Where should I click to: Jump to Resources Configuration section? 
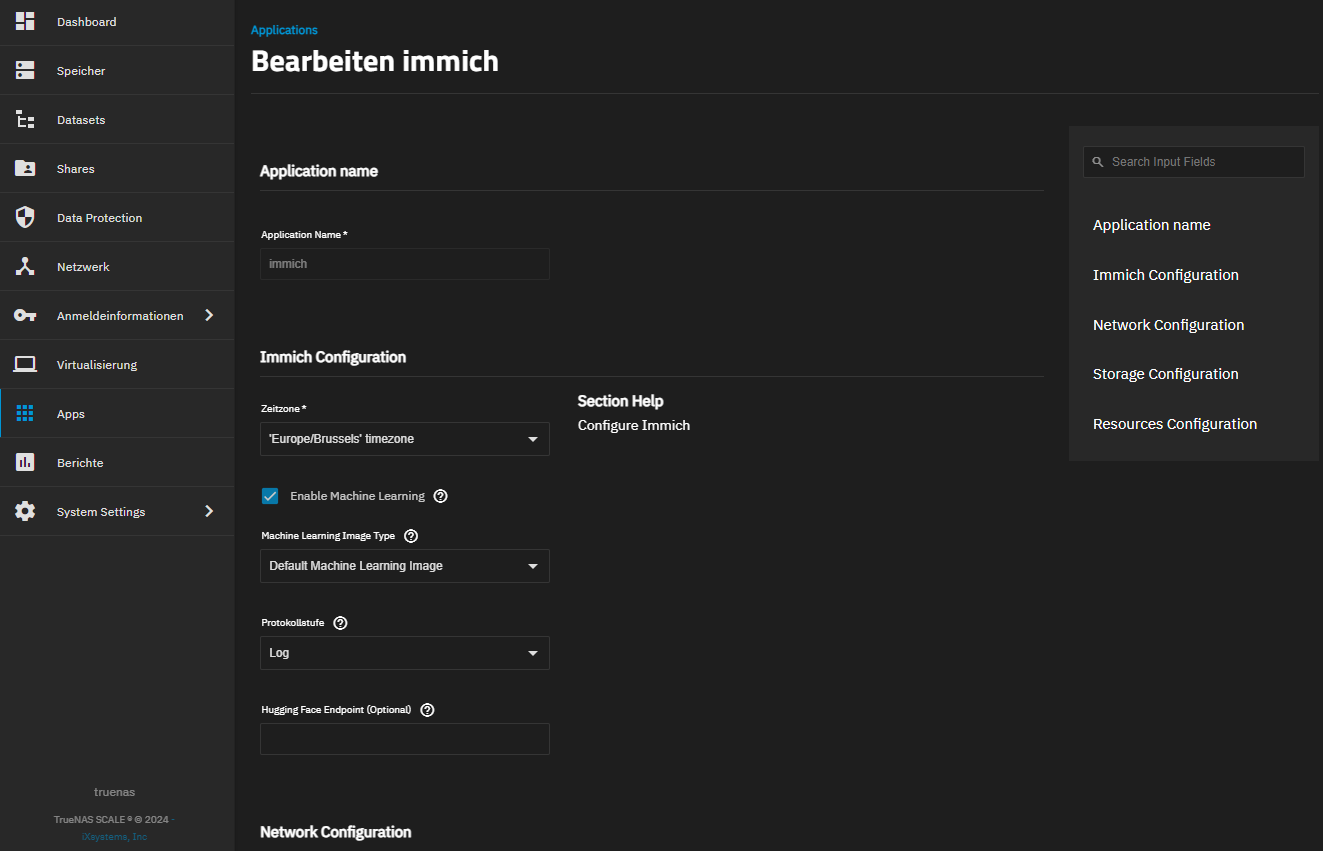click(1174, 424)
